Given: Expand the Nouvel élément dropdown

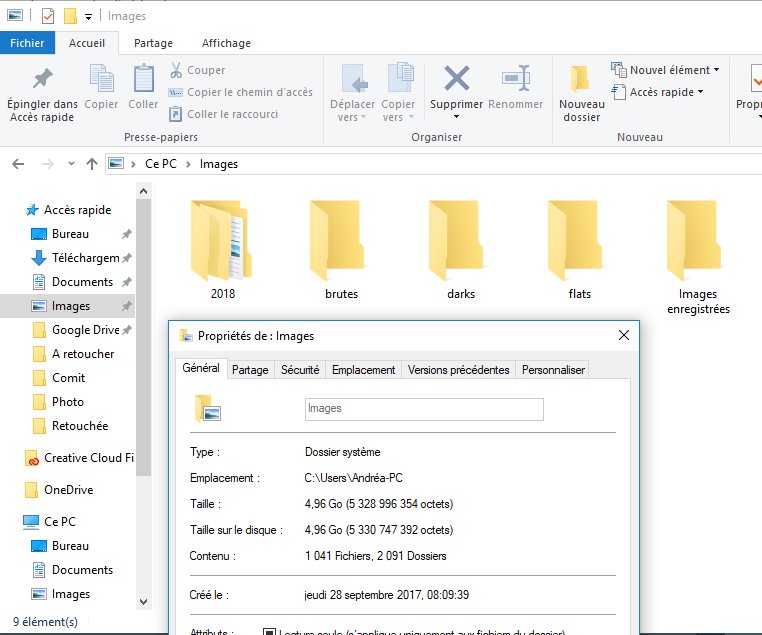Looking at the screenshot, I should tap(667, 70).
